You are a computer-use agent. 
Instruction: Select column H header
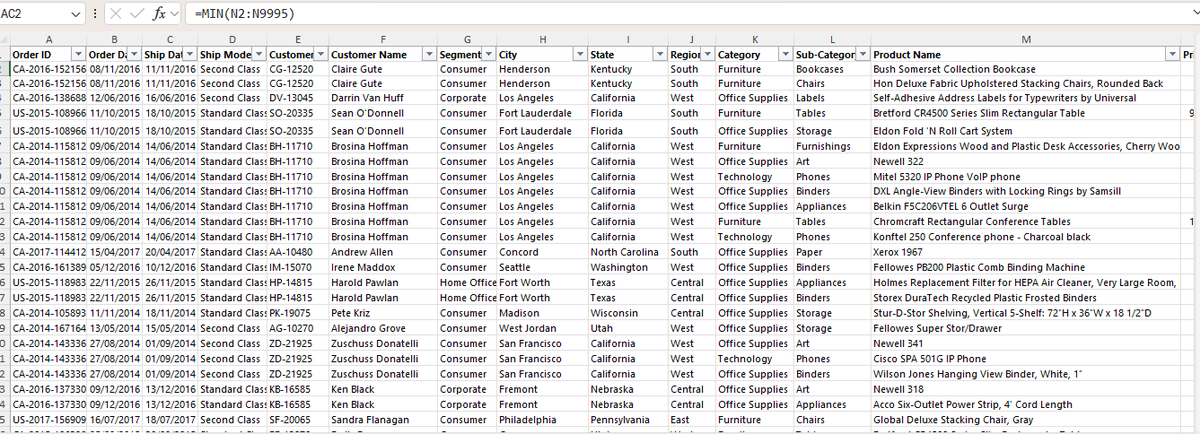tap(543, 38)
